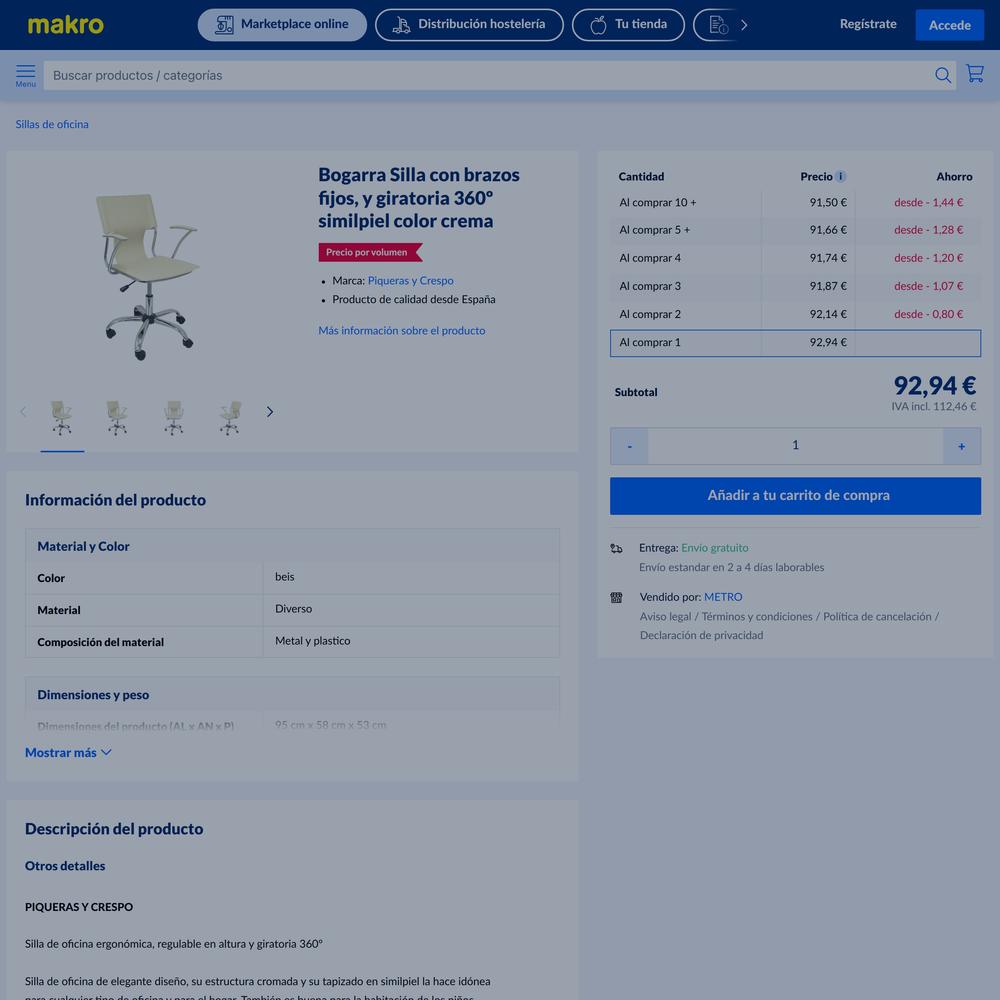Viewport: 1000px width, 1000px height.
Task: Click the 92,94 € subtotal amount
Action: pos(934,386)
